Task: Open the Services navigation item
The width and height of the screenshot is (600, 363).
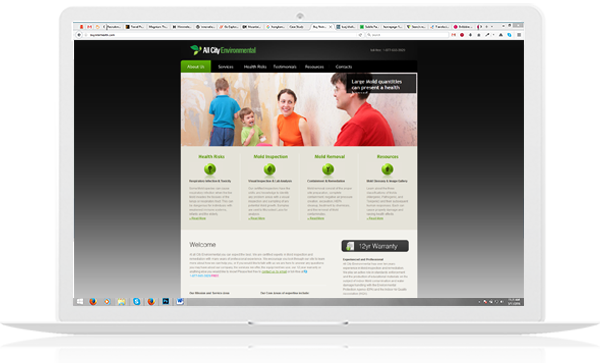Action: 225,67
